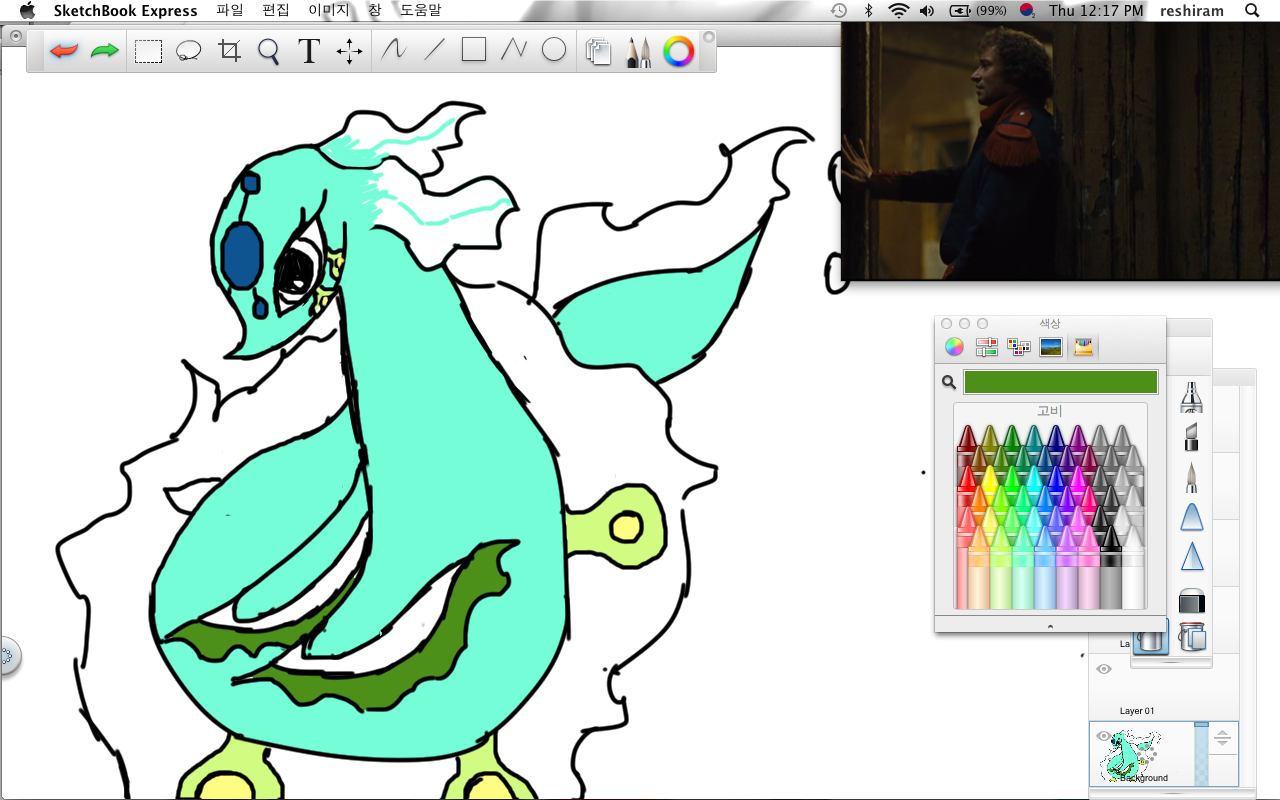The width and height of the screenshot is (1280, 800).
Task: Open the 이미지 menu
Action: tap(328, 10)
